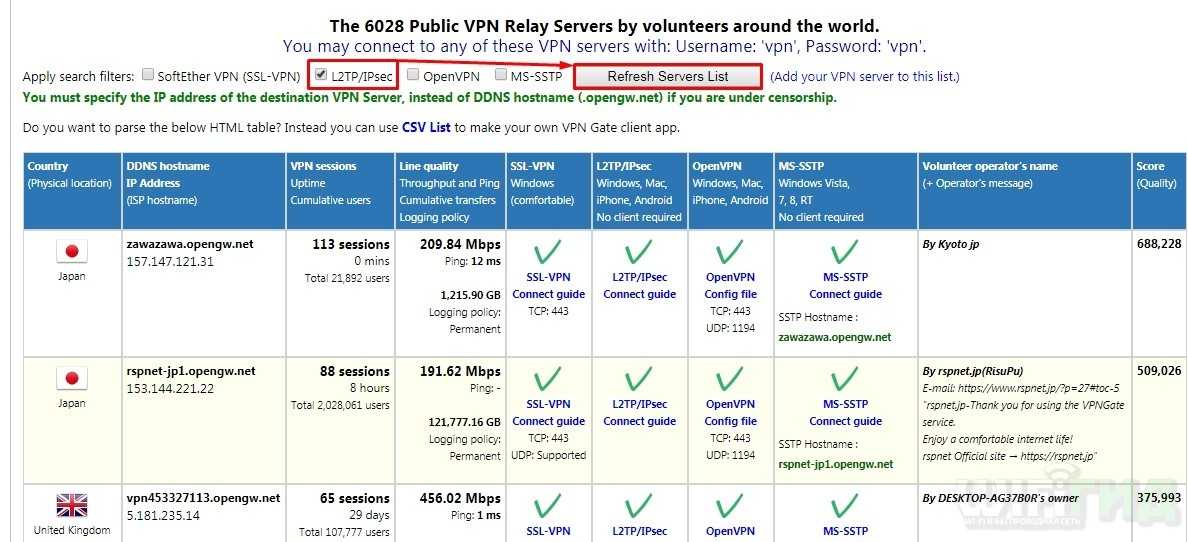Click SSL-VPN green checkmark in vpn453327113 row
Viewport: 1188px width, 542px height.
[548, 506]
